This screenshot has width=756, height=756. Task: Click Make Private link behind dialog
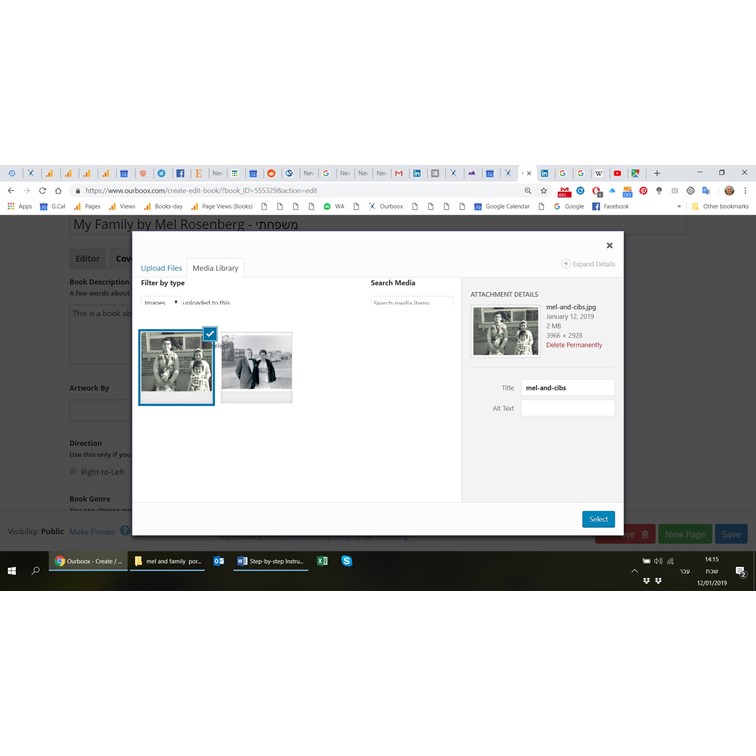tap(92, 532)
